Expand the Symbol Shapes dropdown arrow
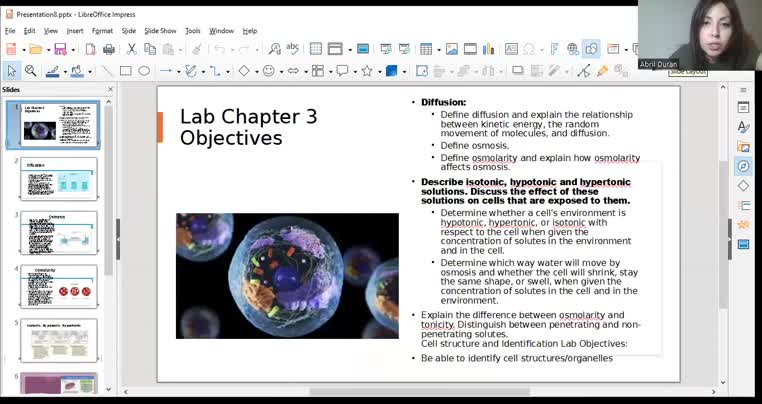This screenshot has height=404, width=762. pyautogui.click(x=281, y=72)
